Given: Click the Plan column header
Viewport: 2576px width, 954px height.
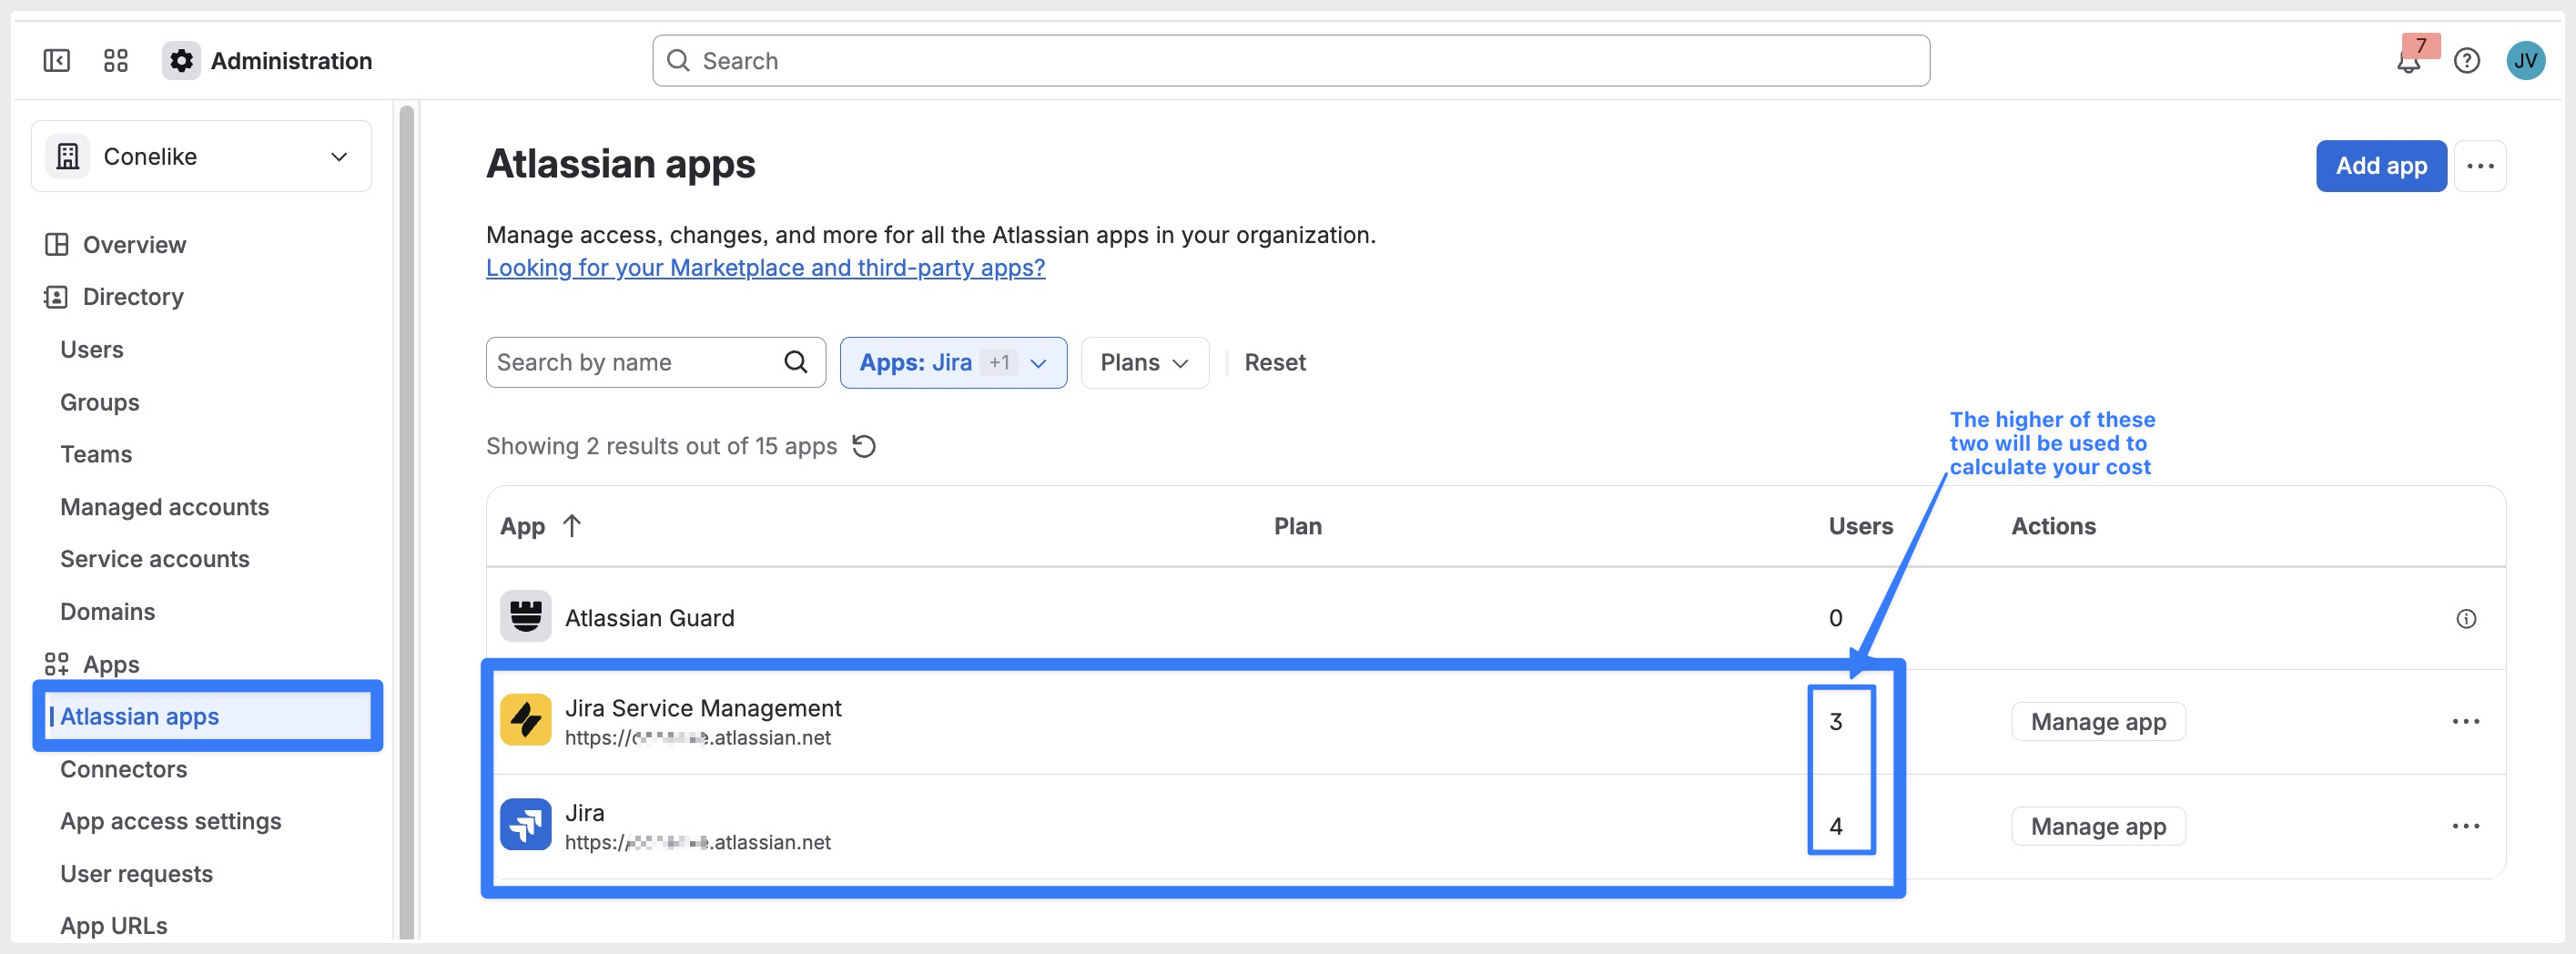Looking at the screenshot, I should pos(1298,526).
